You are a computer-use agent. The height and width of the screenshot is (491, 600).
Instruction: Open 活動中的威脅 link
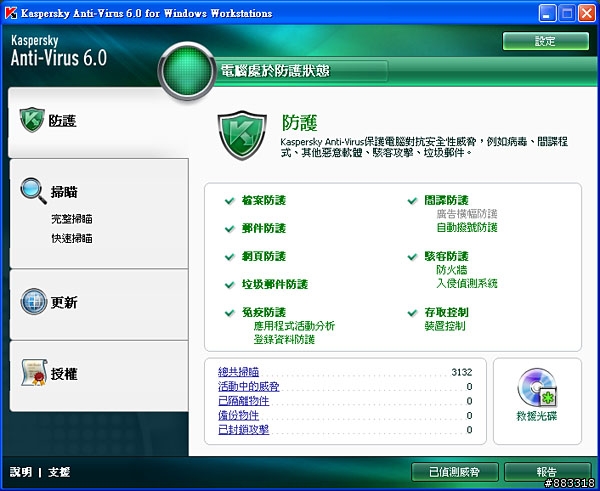tap(249, 387)
